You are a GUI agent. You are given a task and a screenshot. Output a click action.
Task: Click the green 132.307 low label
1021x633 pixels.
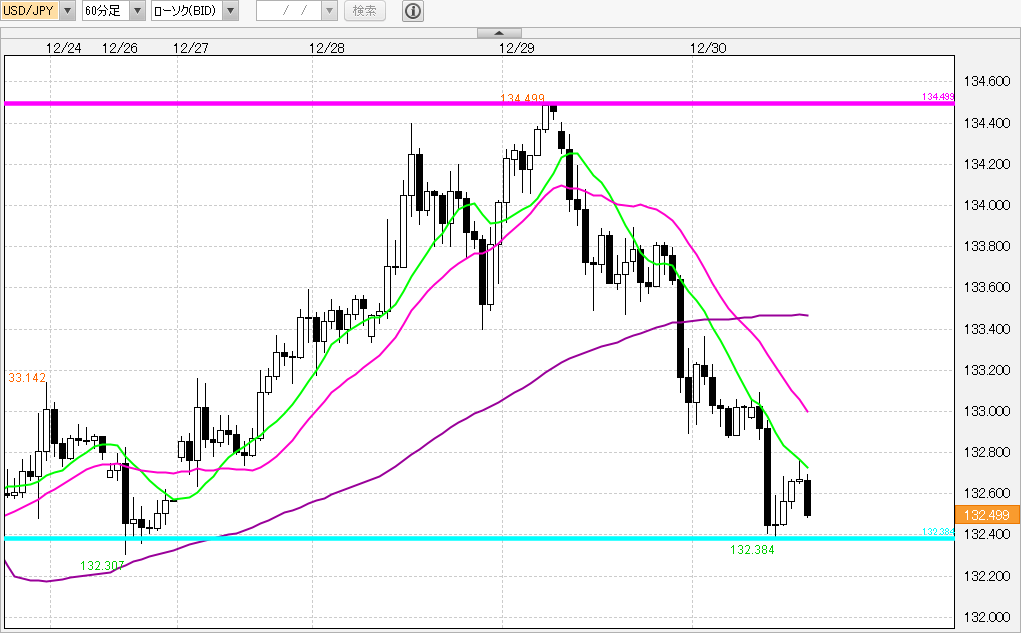pyautogui.click(x=102, y=566)
